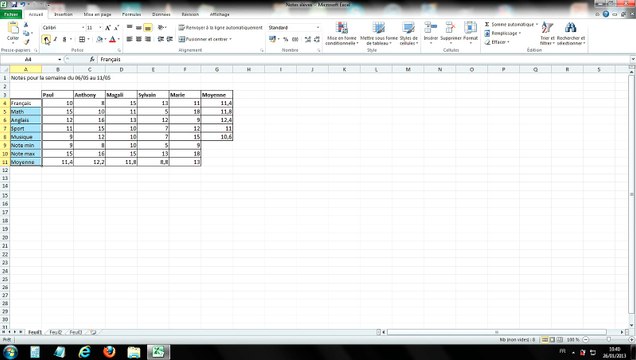
Task: Toggle align text right
Action: [x=148, y=39]
